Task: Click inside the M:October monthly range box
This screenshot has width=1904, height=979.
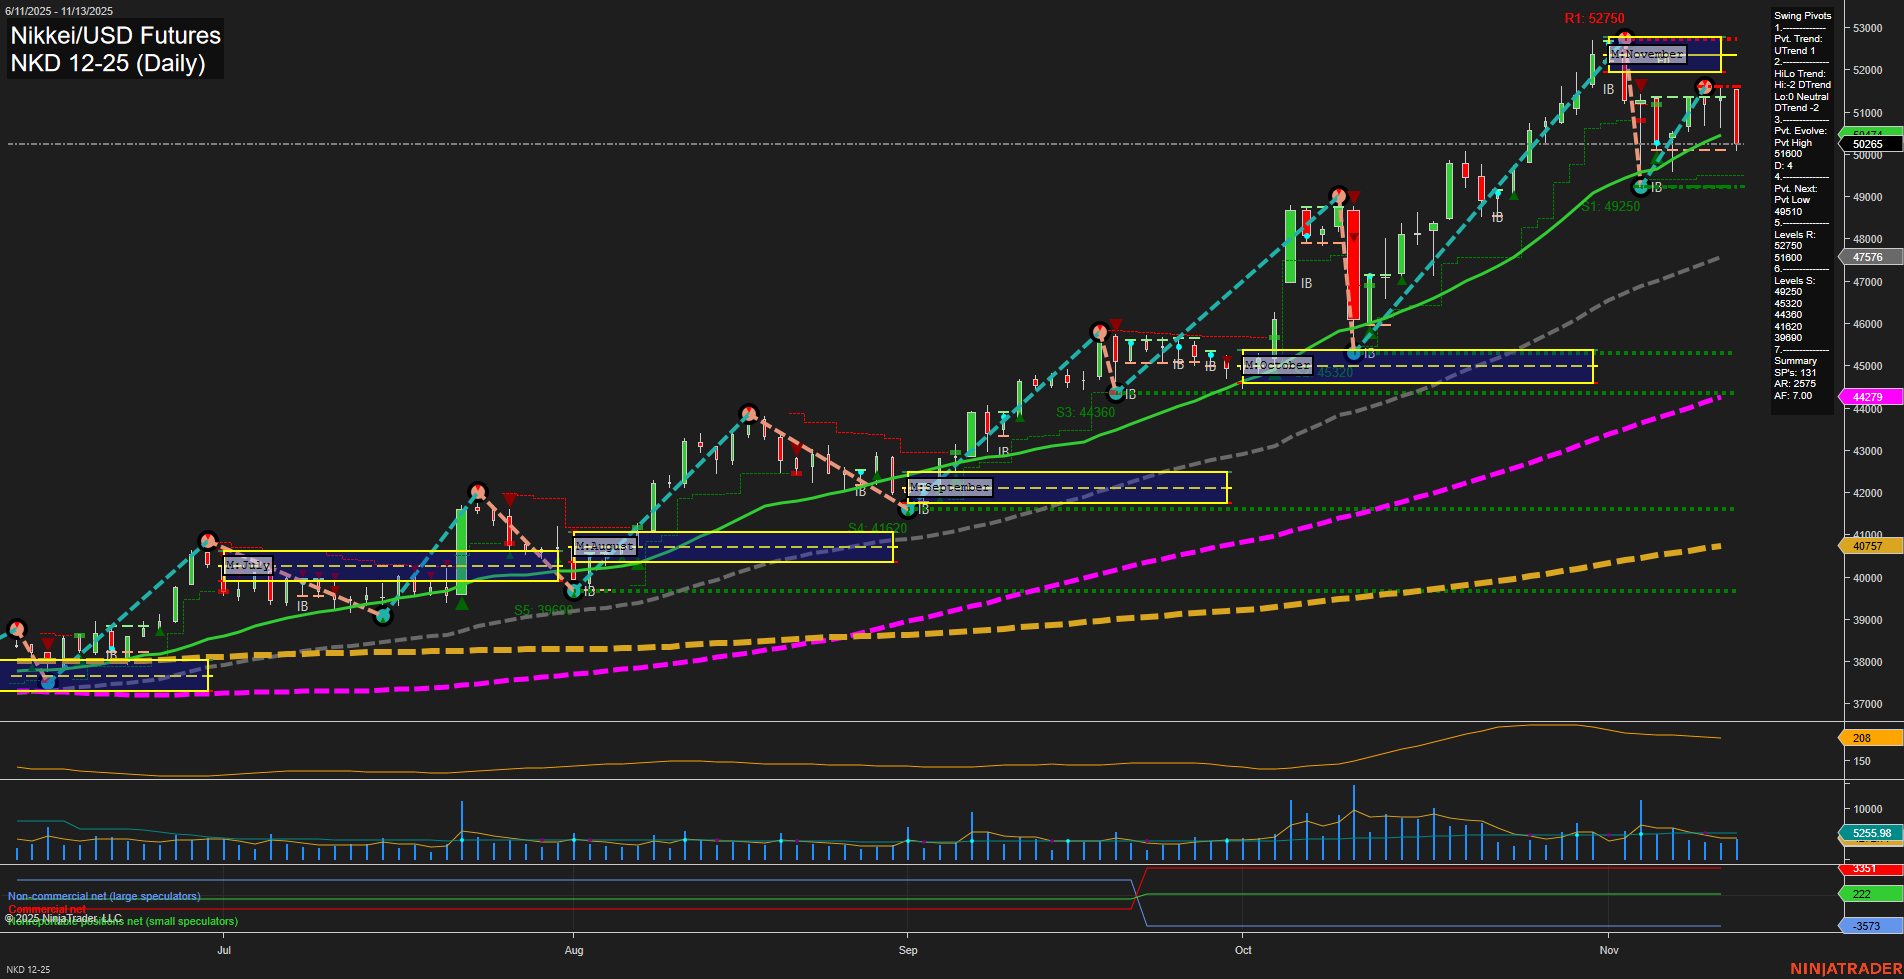Action: tap(1420, 368)
